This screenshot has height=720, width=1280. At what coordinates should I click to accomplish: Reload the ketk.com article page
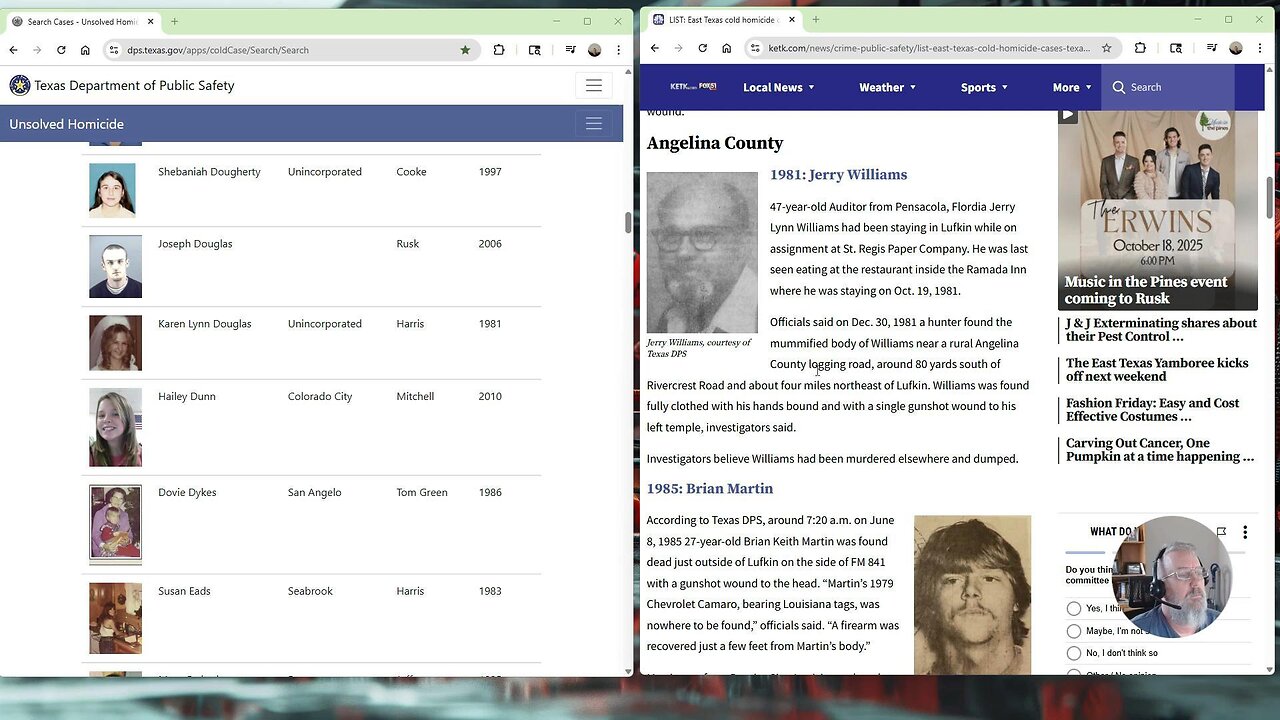pos(702,48)
